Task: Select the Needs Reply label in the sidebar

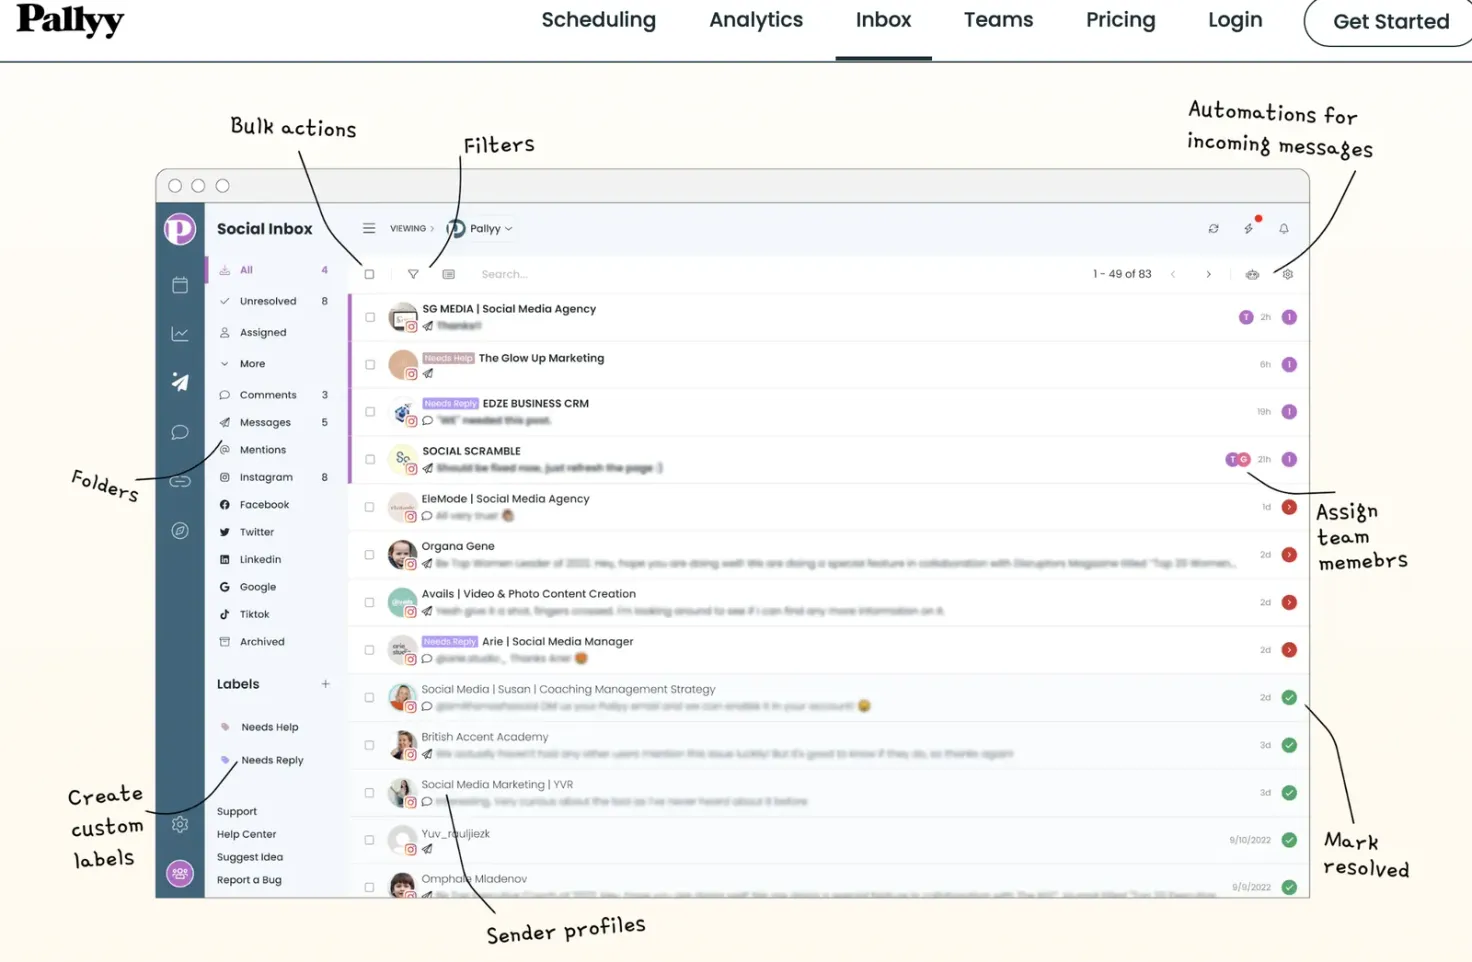Action: [x=272, y=760]
